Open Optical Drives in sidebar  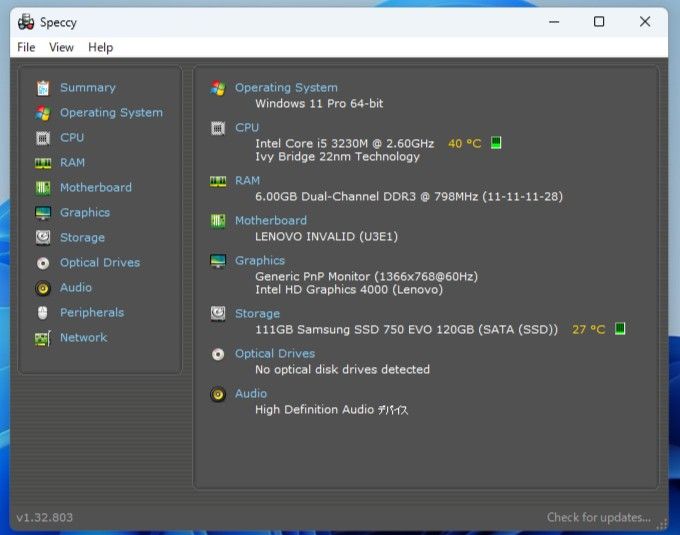tap(100, 262)
